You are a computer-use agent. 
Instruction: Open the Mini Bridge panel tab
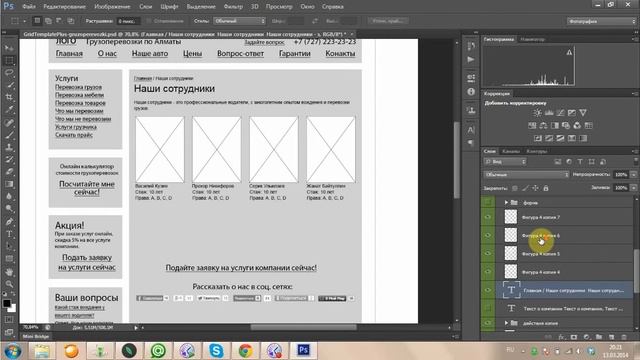point(36,336)
